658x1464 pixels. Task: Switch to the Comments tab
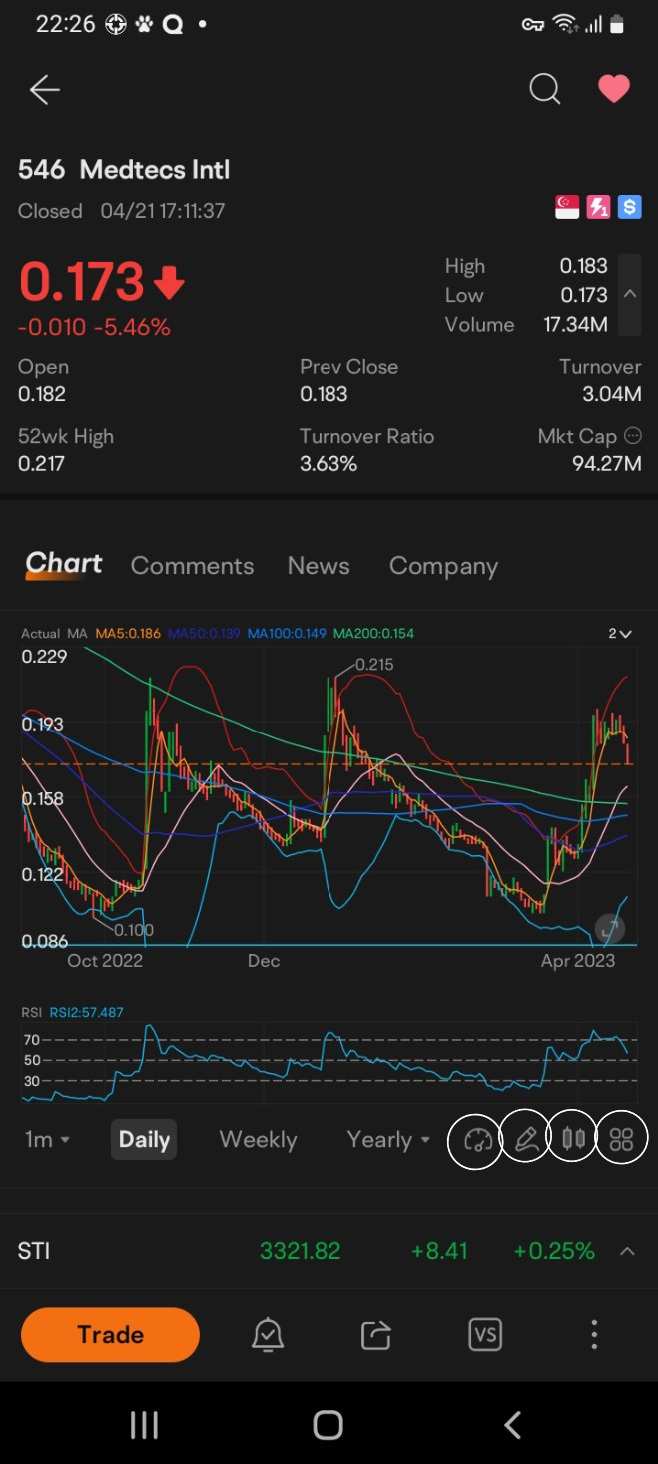click(192, 566)
